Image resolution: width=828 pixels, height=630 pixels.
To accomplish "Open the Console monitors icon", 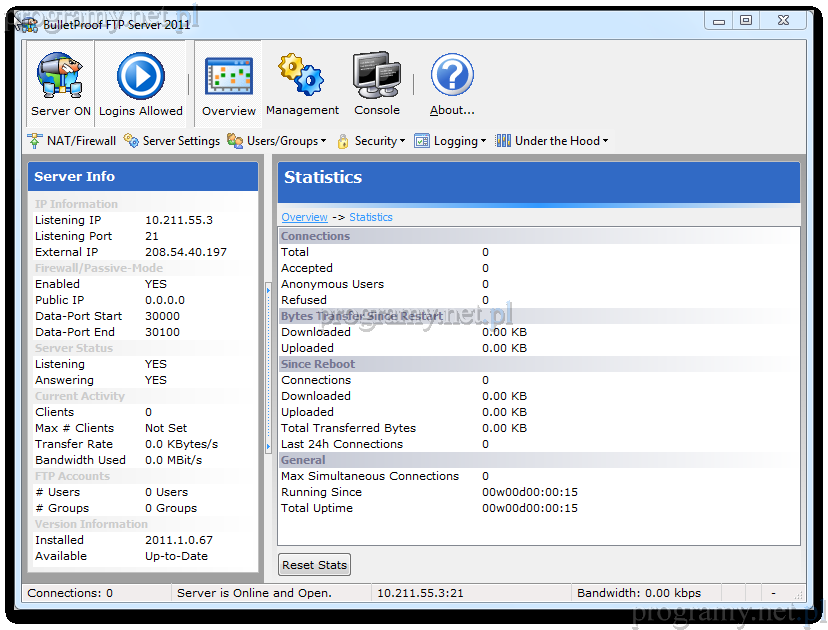I will (376, 83).
